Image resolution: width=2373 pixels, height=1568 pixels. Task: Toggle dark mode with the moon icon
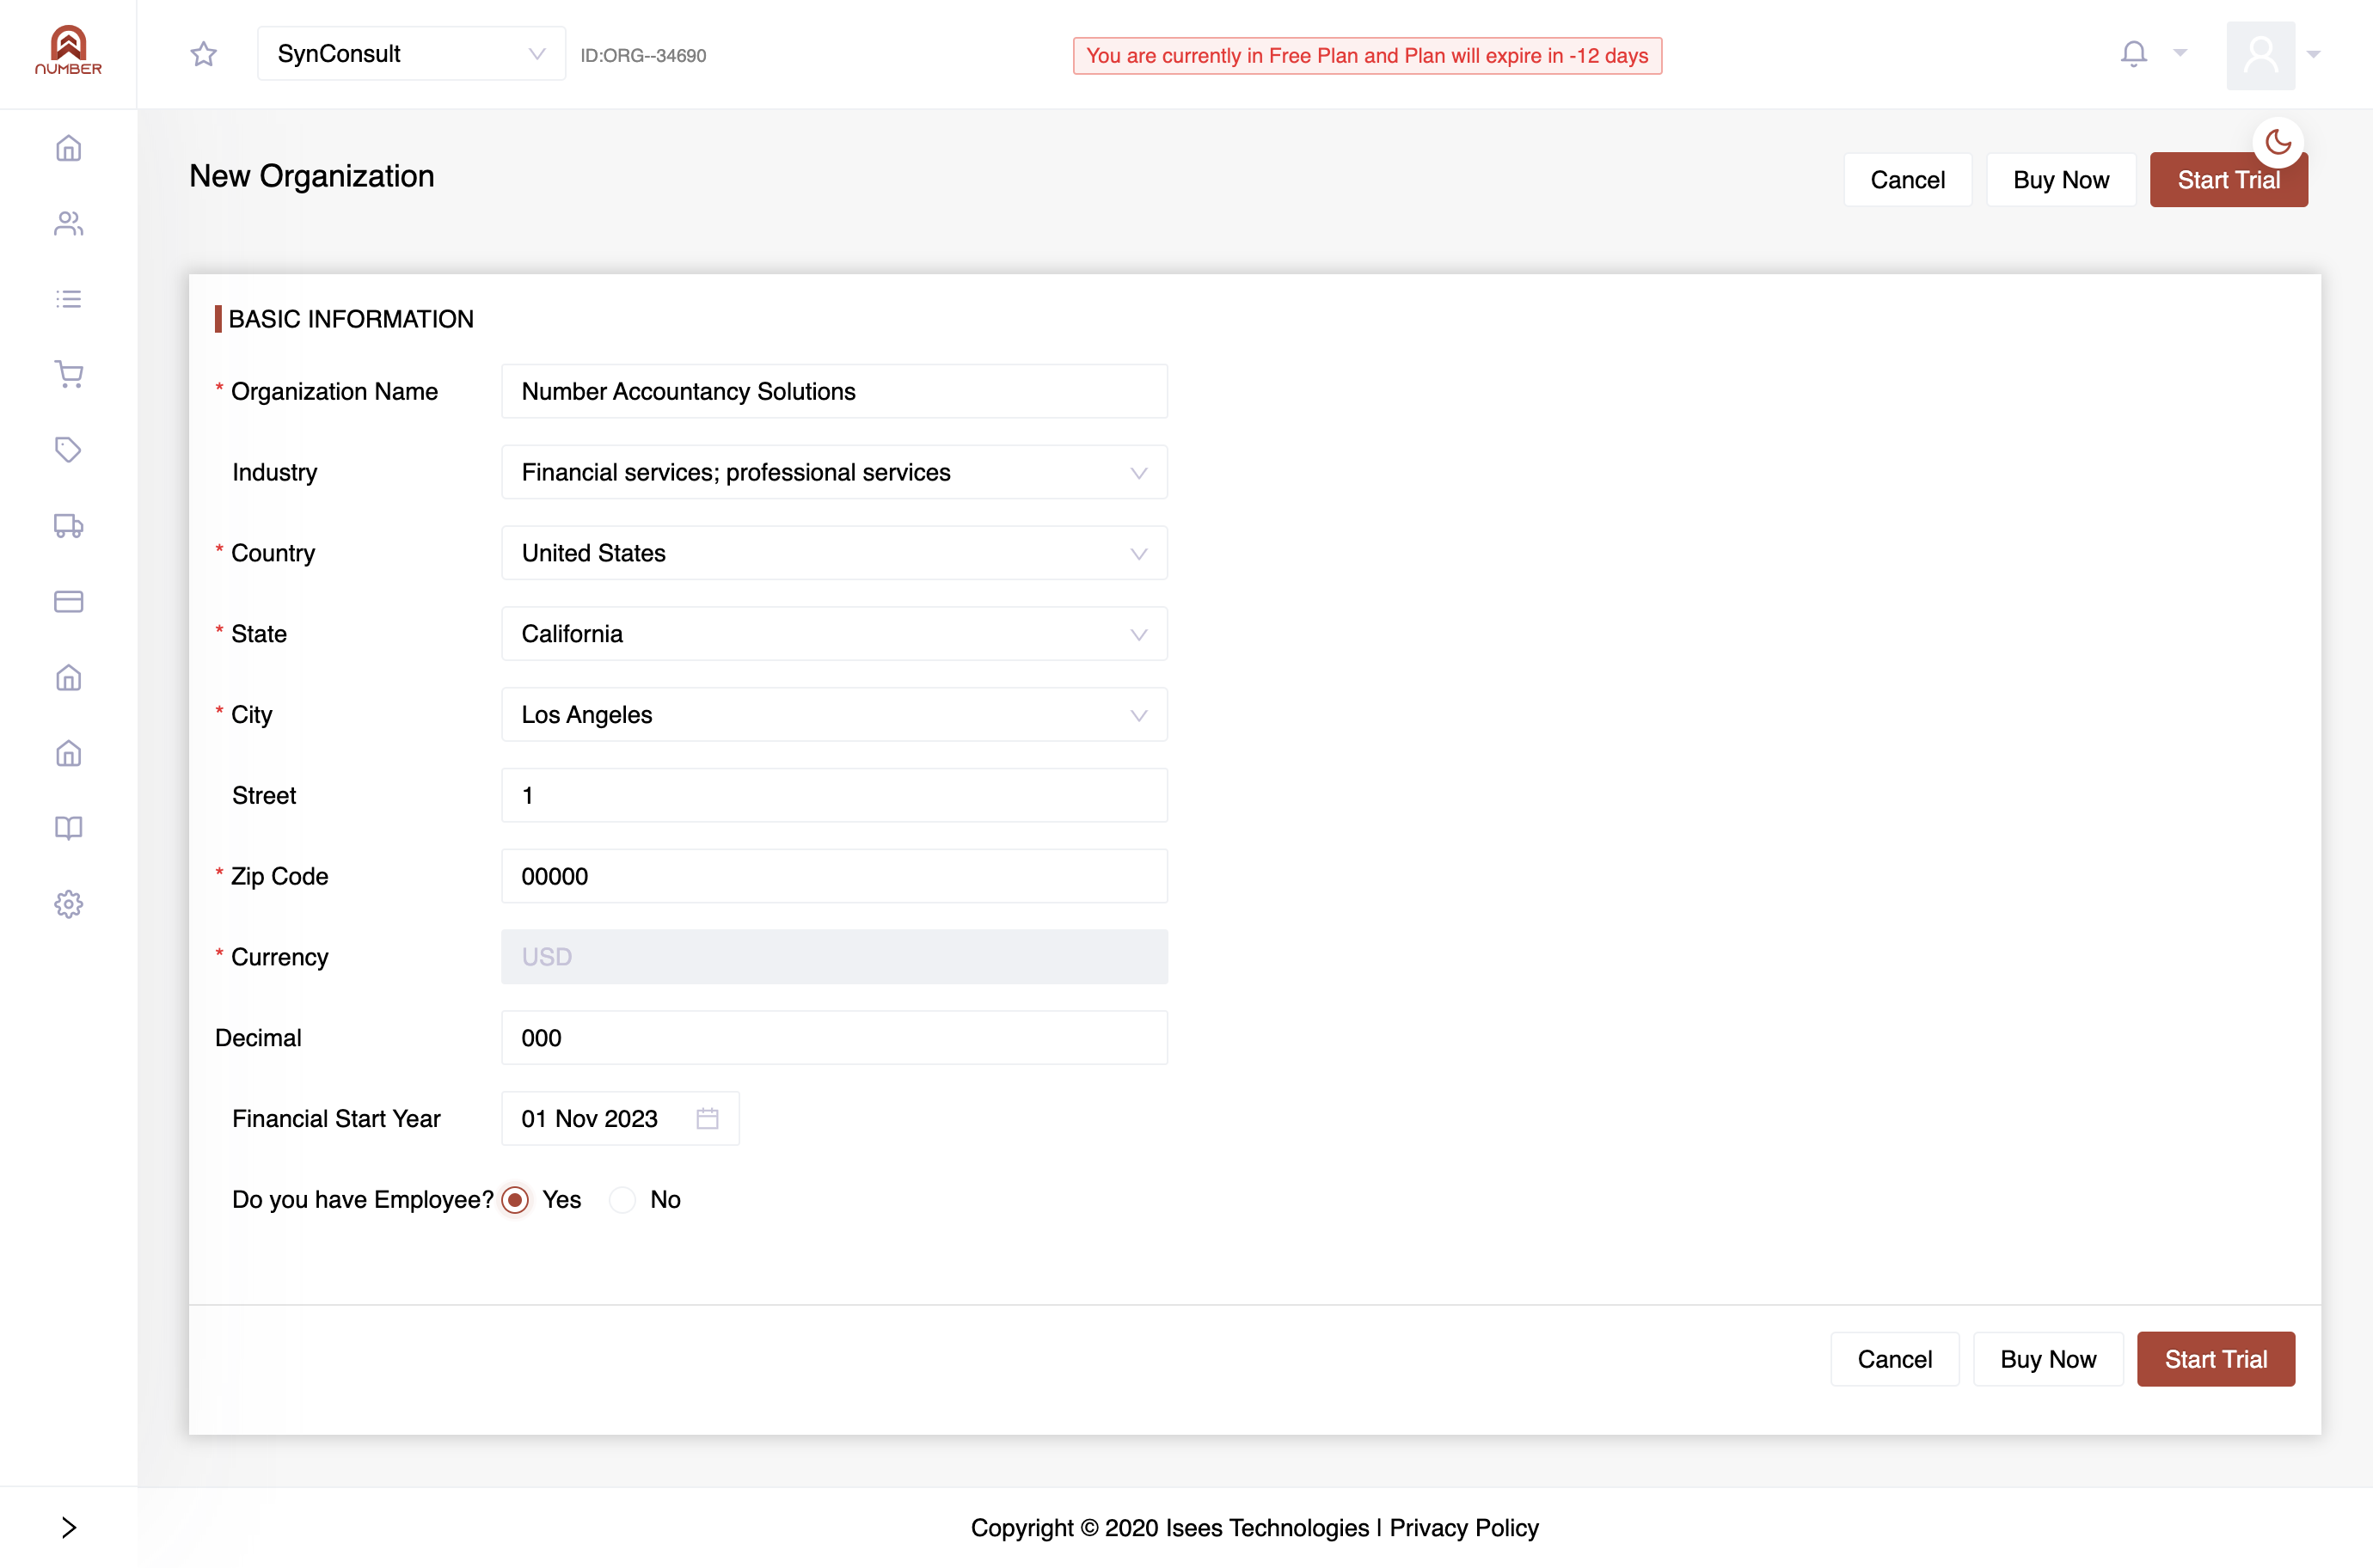[x=2278, y=142]
